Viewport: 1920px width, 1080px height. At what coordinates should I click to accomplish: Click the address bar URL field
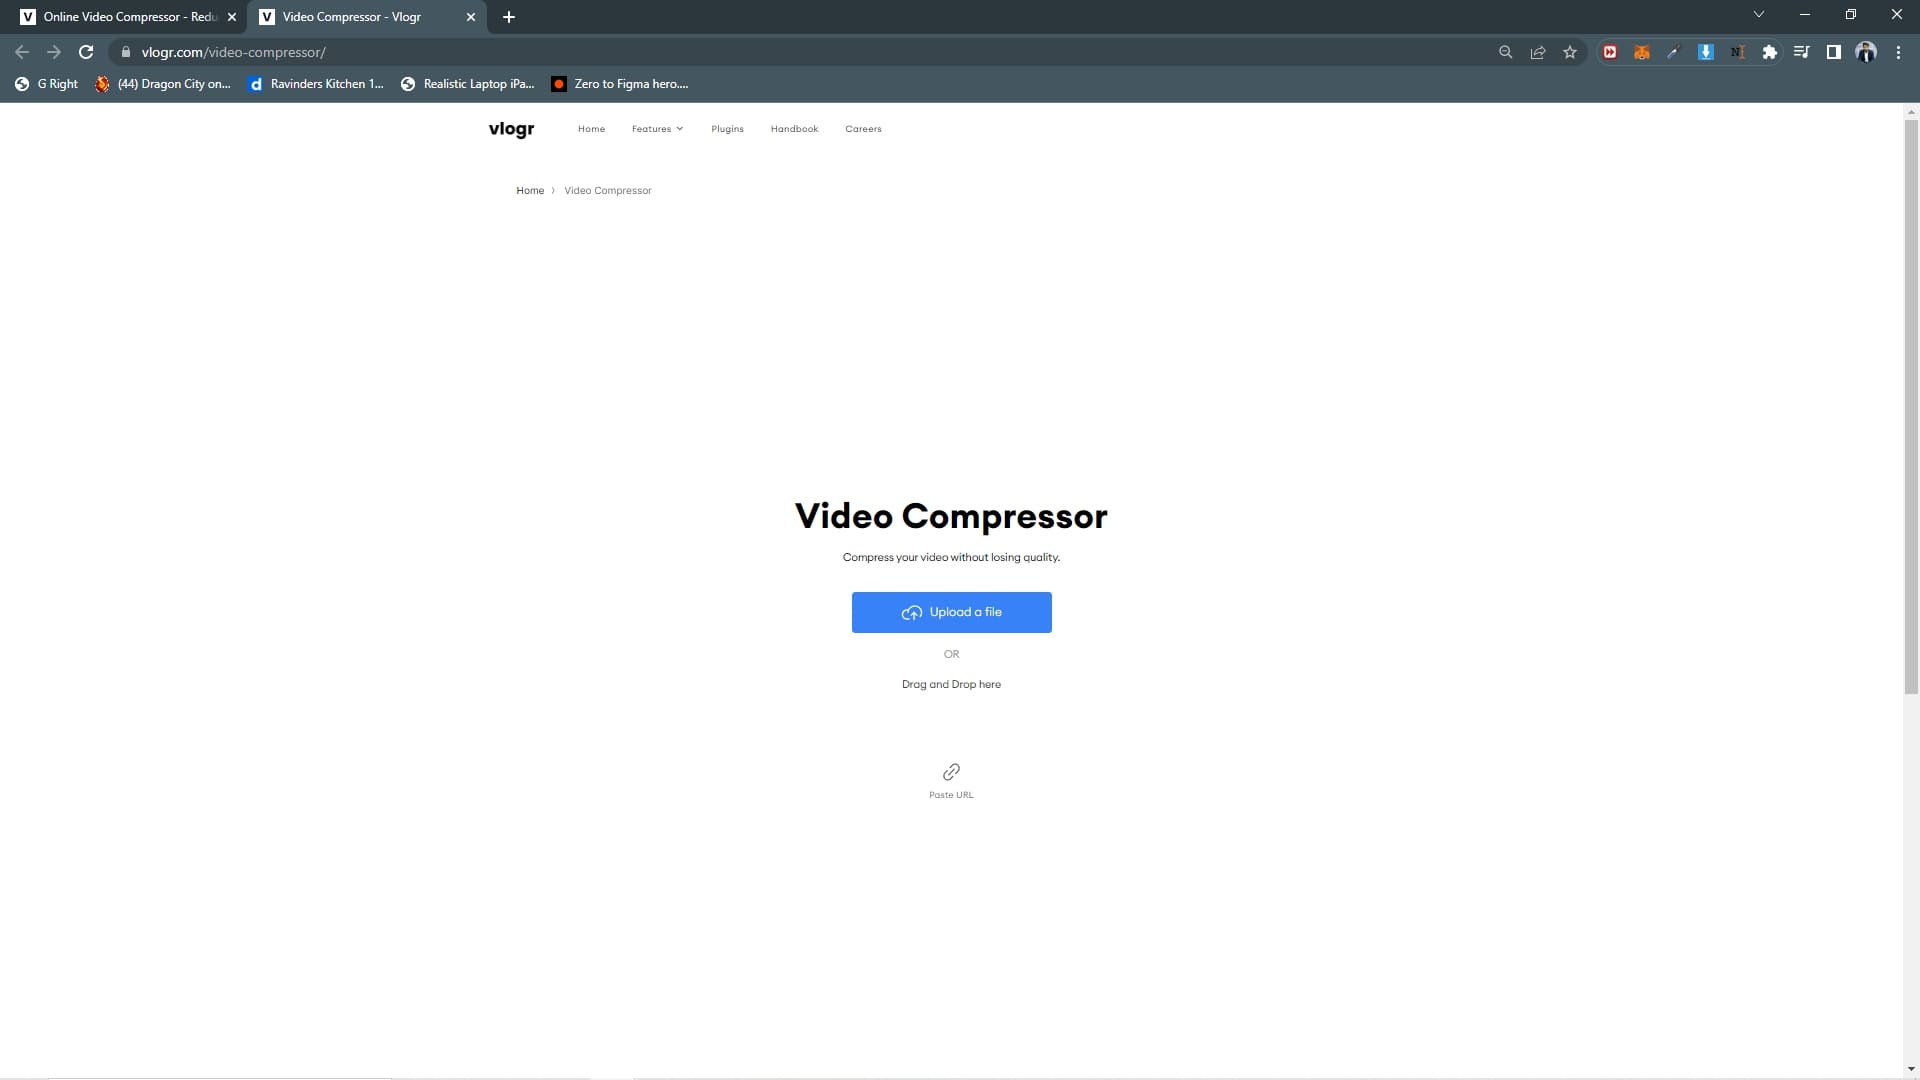[700, 52]
